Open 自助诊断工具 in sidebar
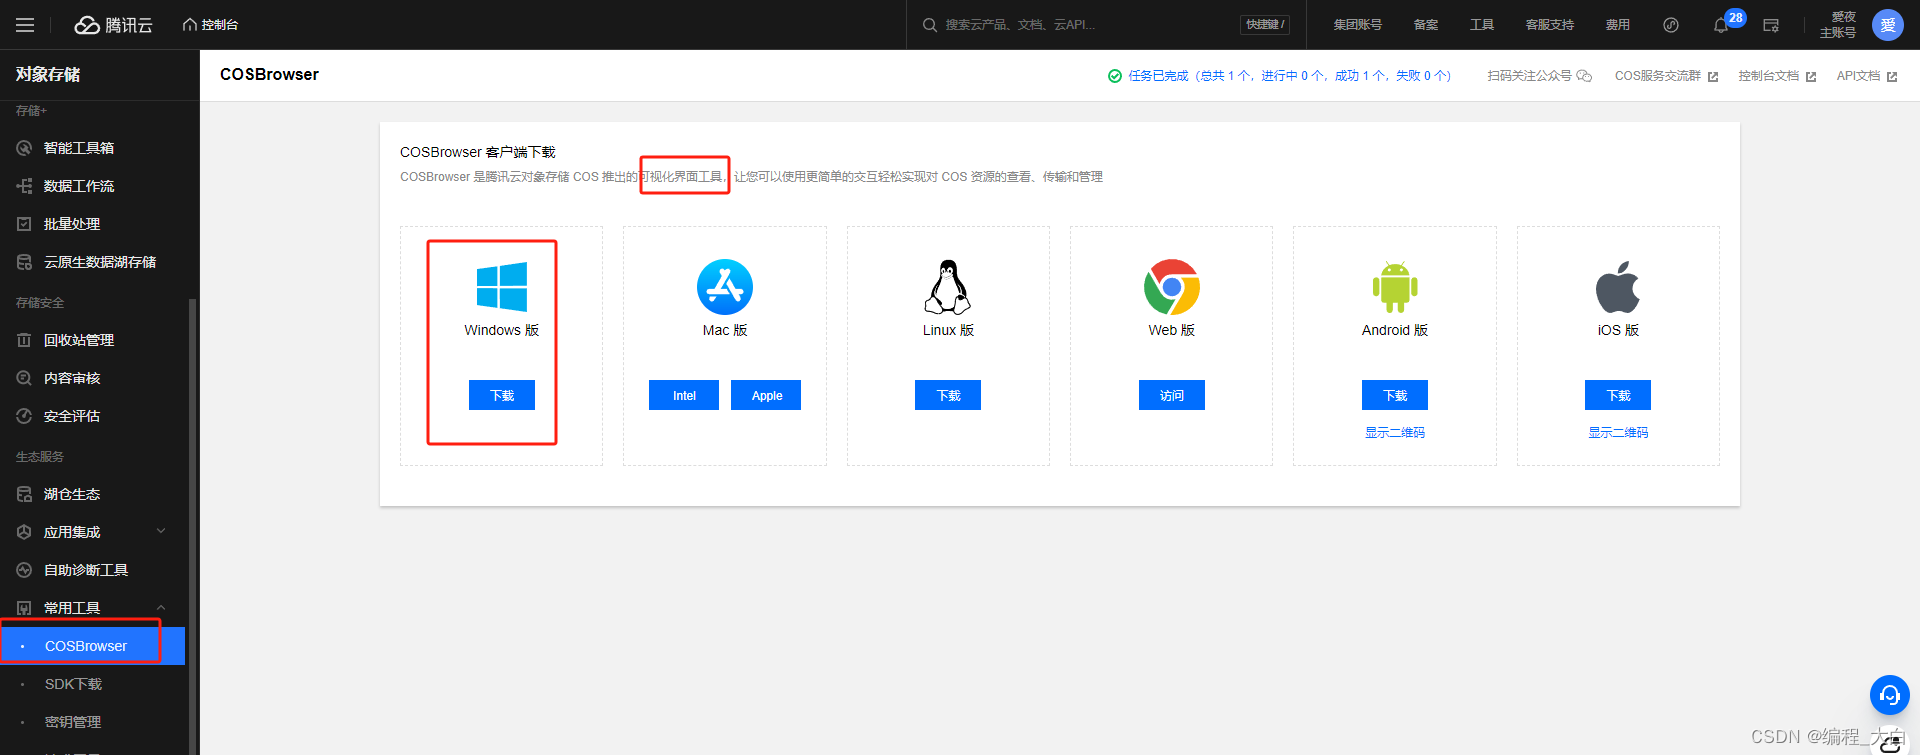Image resolution: width=1920 pixels, height=755 pixels. (86, 570)
